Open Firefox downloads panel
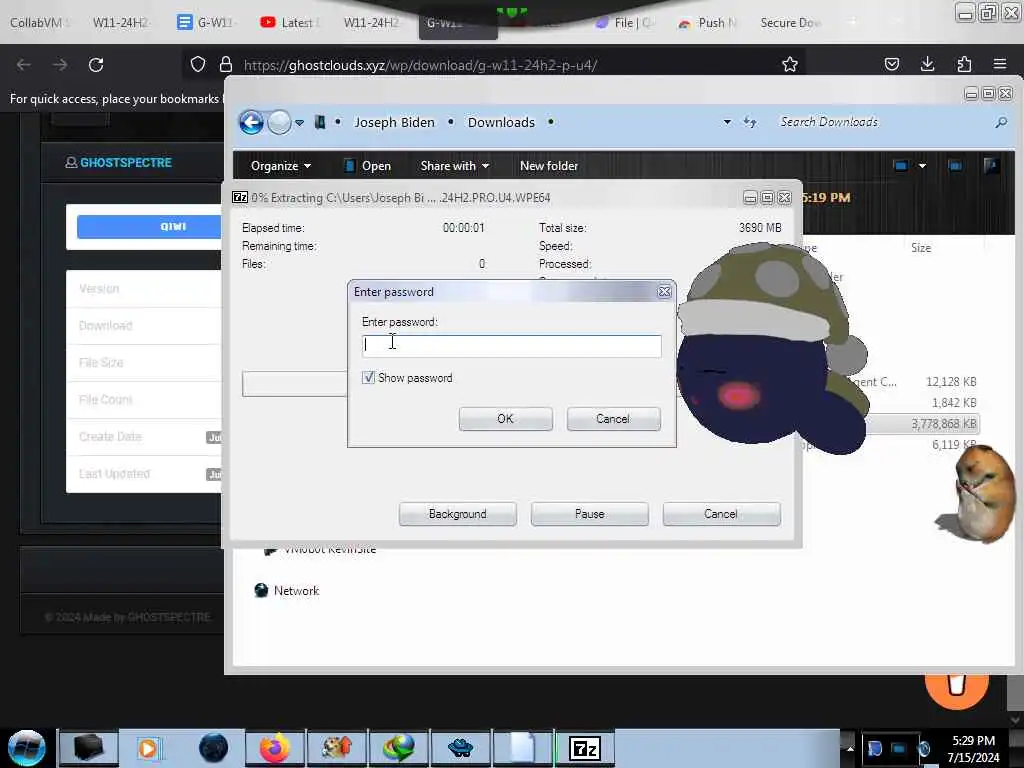Viewport: 1024px width, 768px height. click(927, 64)
